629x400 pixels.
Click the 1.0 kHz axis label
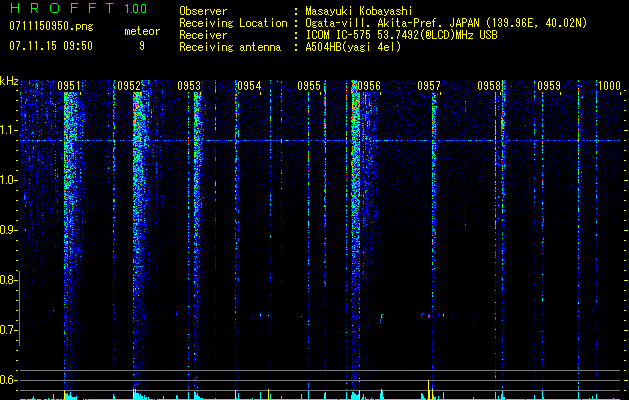[x=8, y=180]
